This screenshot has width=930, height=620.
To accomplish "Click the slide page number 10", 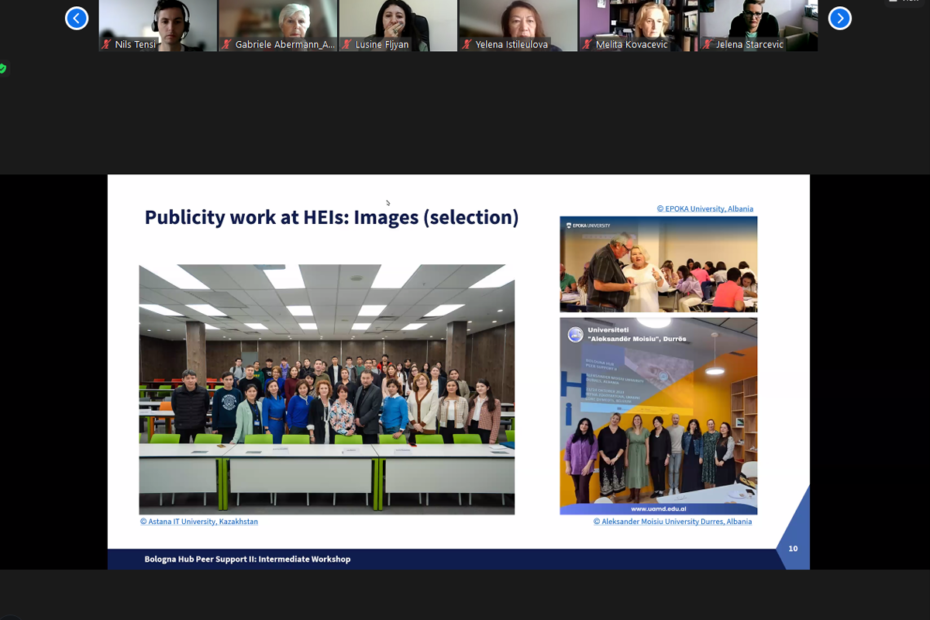I will click(x=793, y=549).
